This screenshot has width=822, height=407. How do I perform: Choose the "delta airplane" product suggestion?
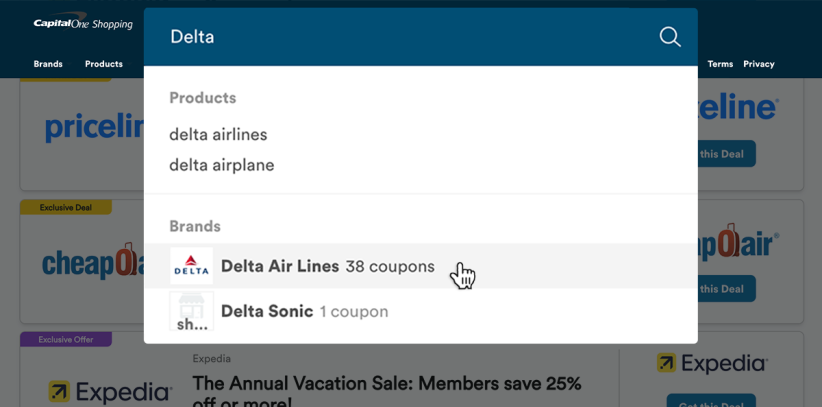pyautogui.click(x=221, y=165)
